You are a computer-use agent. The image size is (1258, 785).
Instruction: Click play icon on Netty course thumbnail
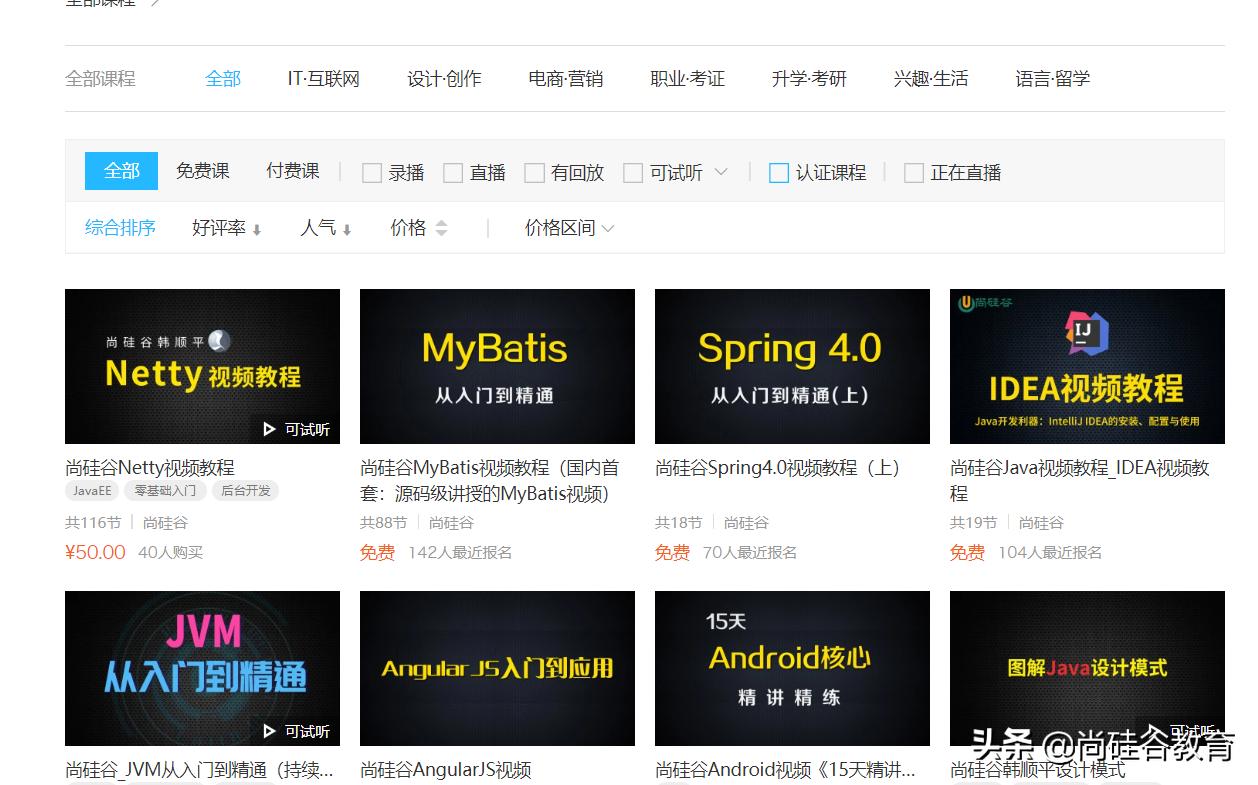click(269, 429)
